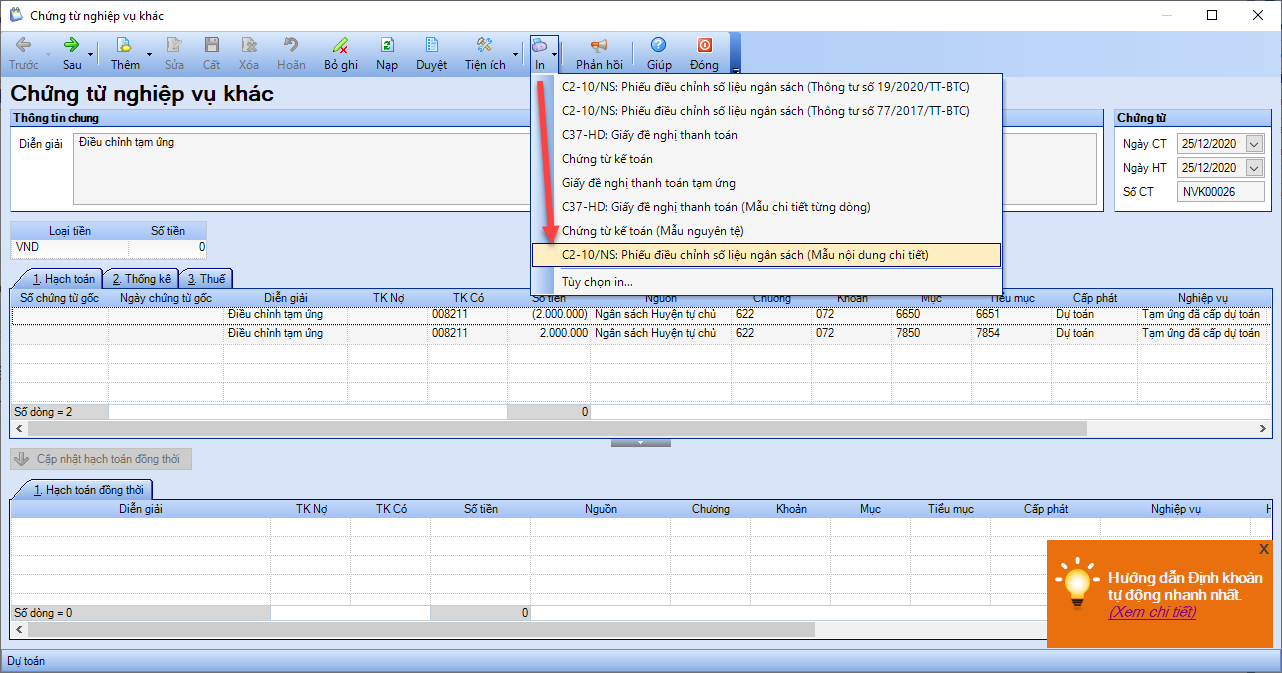Image resolution: width=1282 pixels, height=673 pixels.
Task: Choose Tùy chọn in... menu entry
Action: click(597, 282)
